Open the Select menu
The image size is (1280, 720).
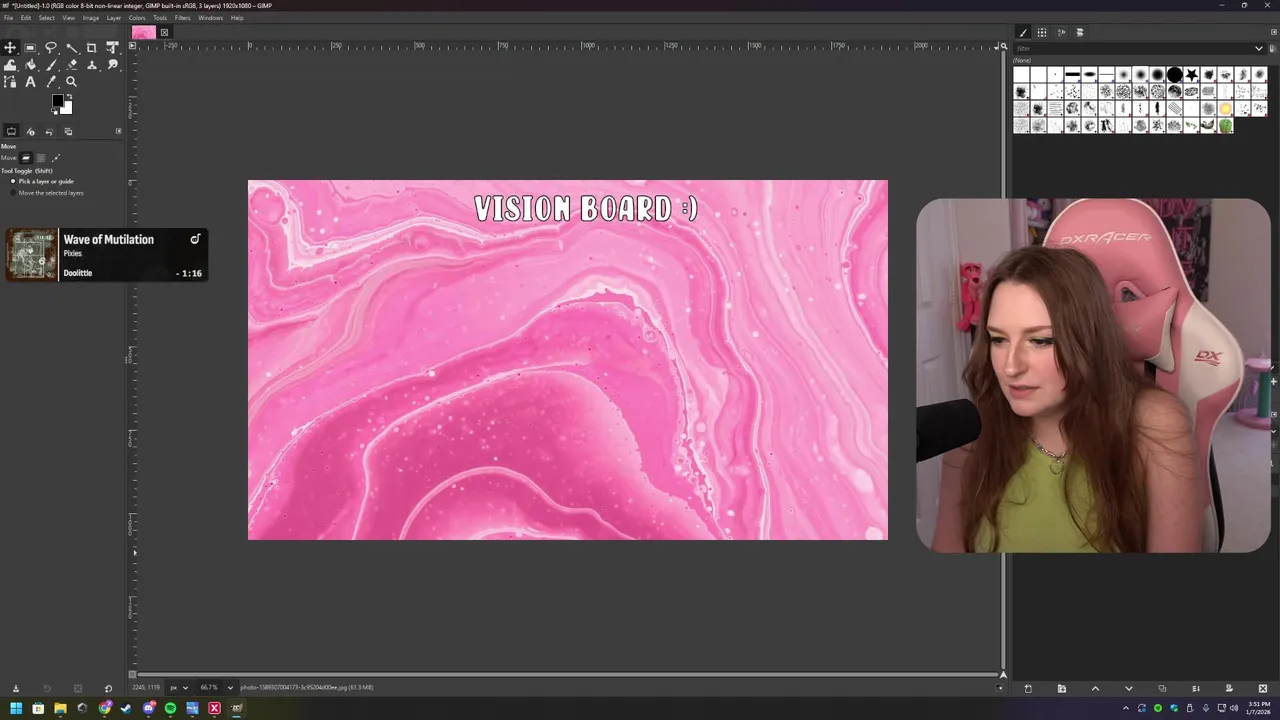click(46, 18)
